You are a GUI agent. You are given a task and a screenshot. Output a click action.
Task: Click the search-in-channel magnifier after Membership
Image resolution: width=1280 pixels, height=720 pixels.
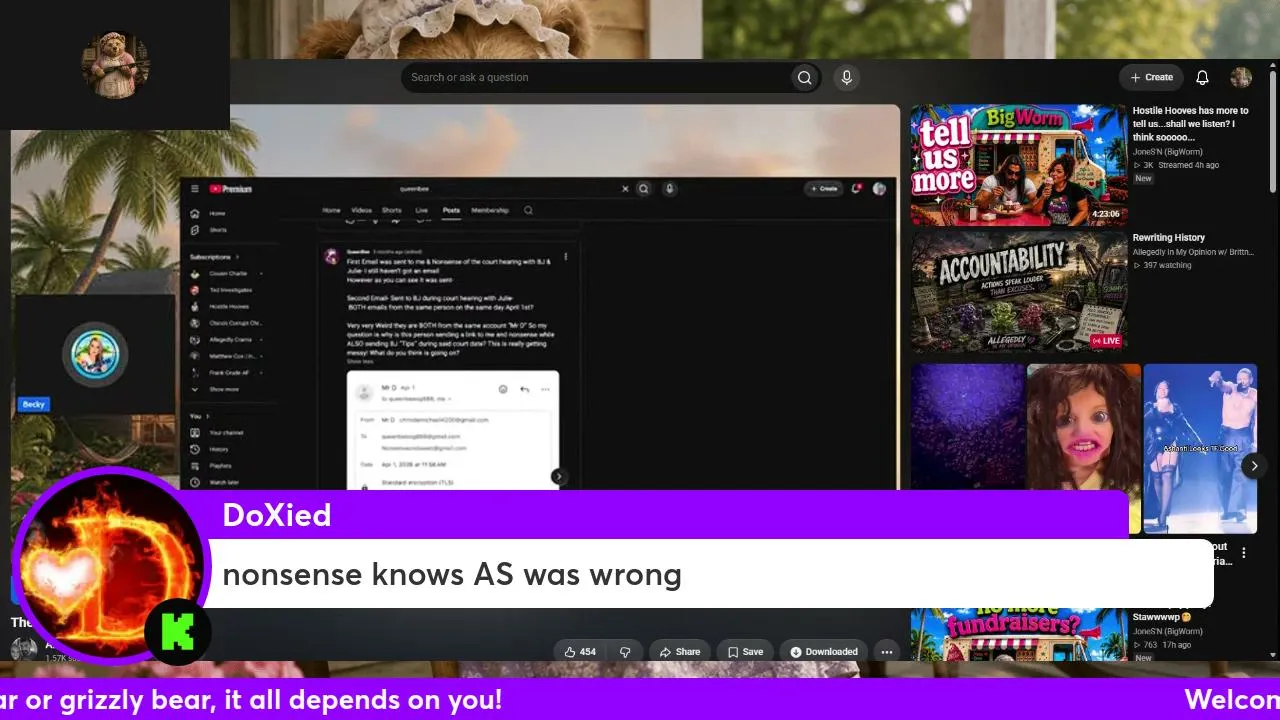pos(528,210)
